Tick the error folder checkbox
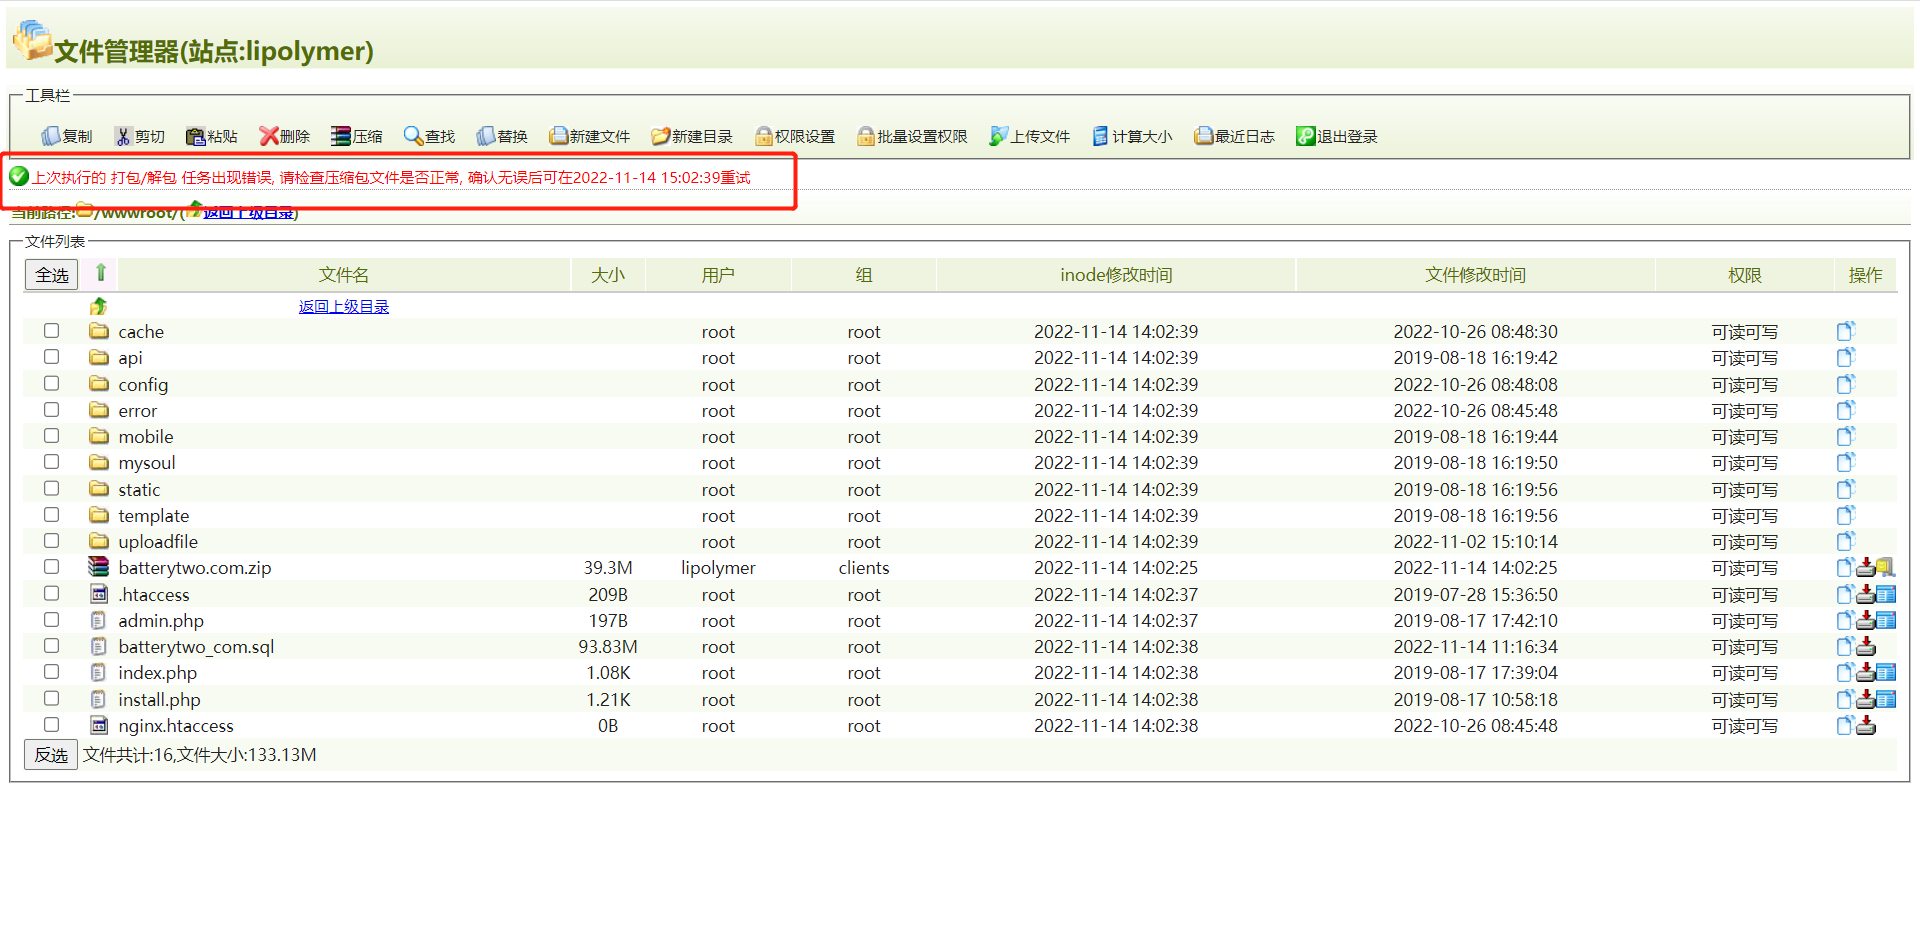The height and width of the screenshot is (942, 1920). [51, 409]
